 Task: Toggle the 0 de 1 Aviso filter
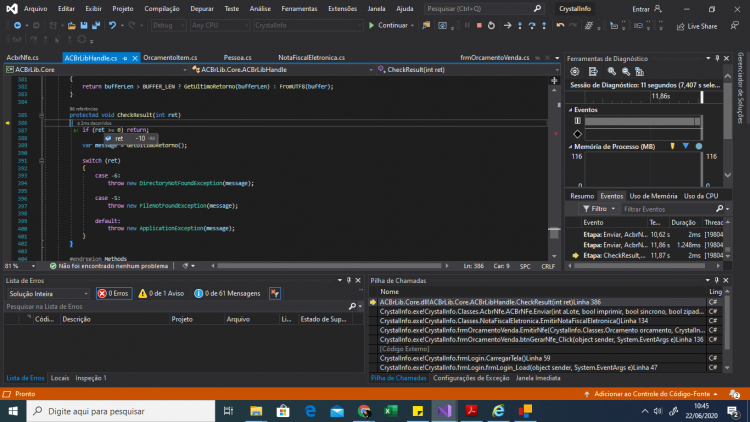[x=161, y=293]
